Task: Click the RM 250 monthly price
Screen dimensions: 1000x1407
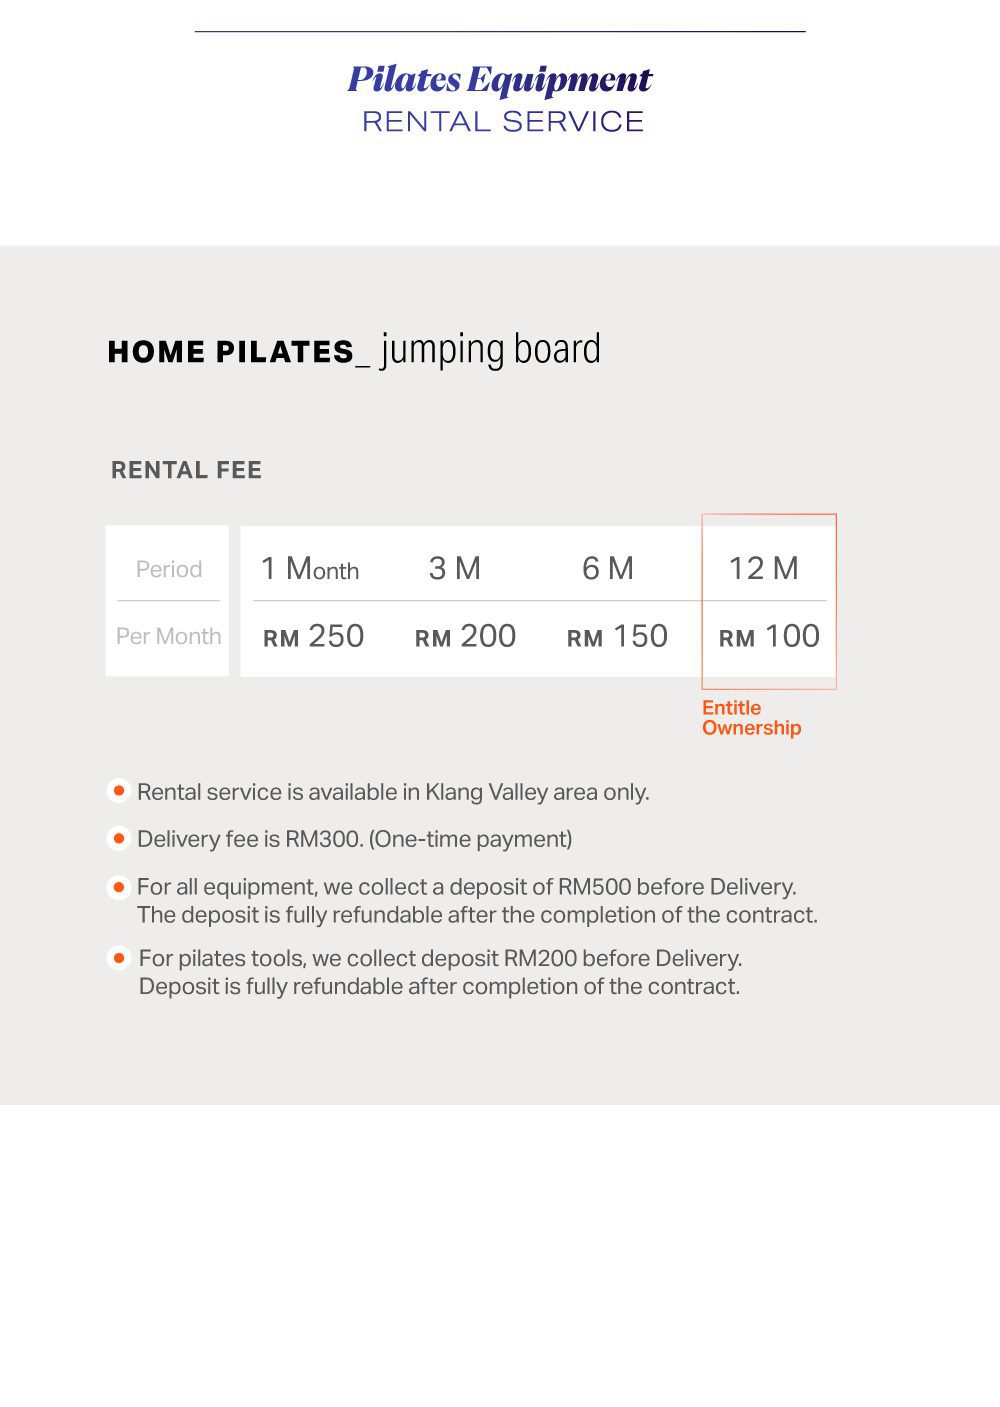Action: pos(314,636)
